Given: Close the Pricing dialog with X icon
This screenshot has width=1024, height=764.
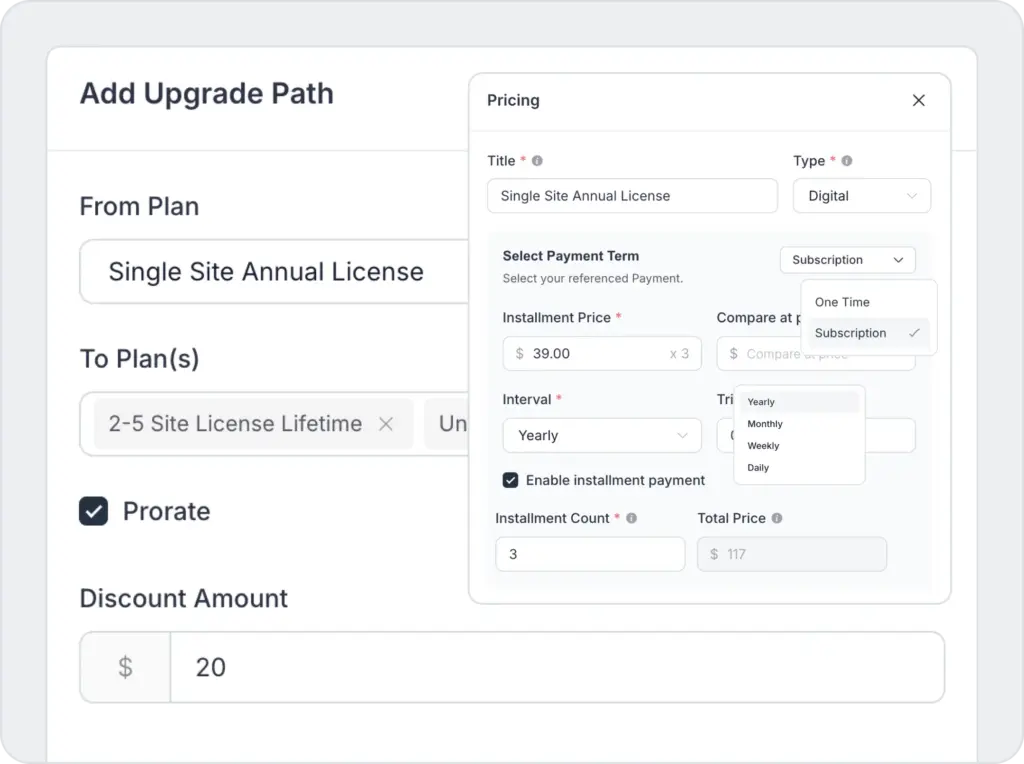Looking at the screenshot, I should click(918, 100).
